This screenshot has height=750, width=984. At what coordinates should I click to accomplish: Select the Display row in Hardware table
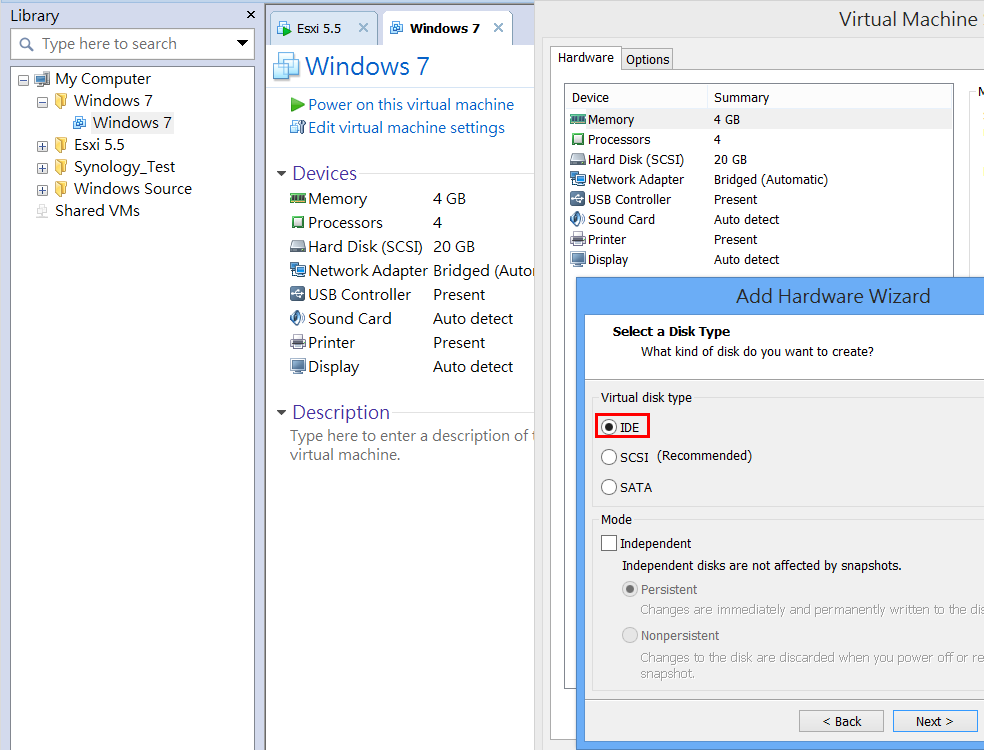(x=759, y=260)
